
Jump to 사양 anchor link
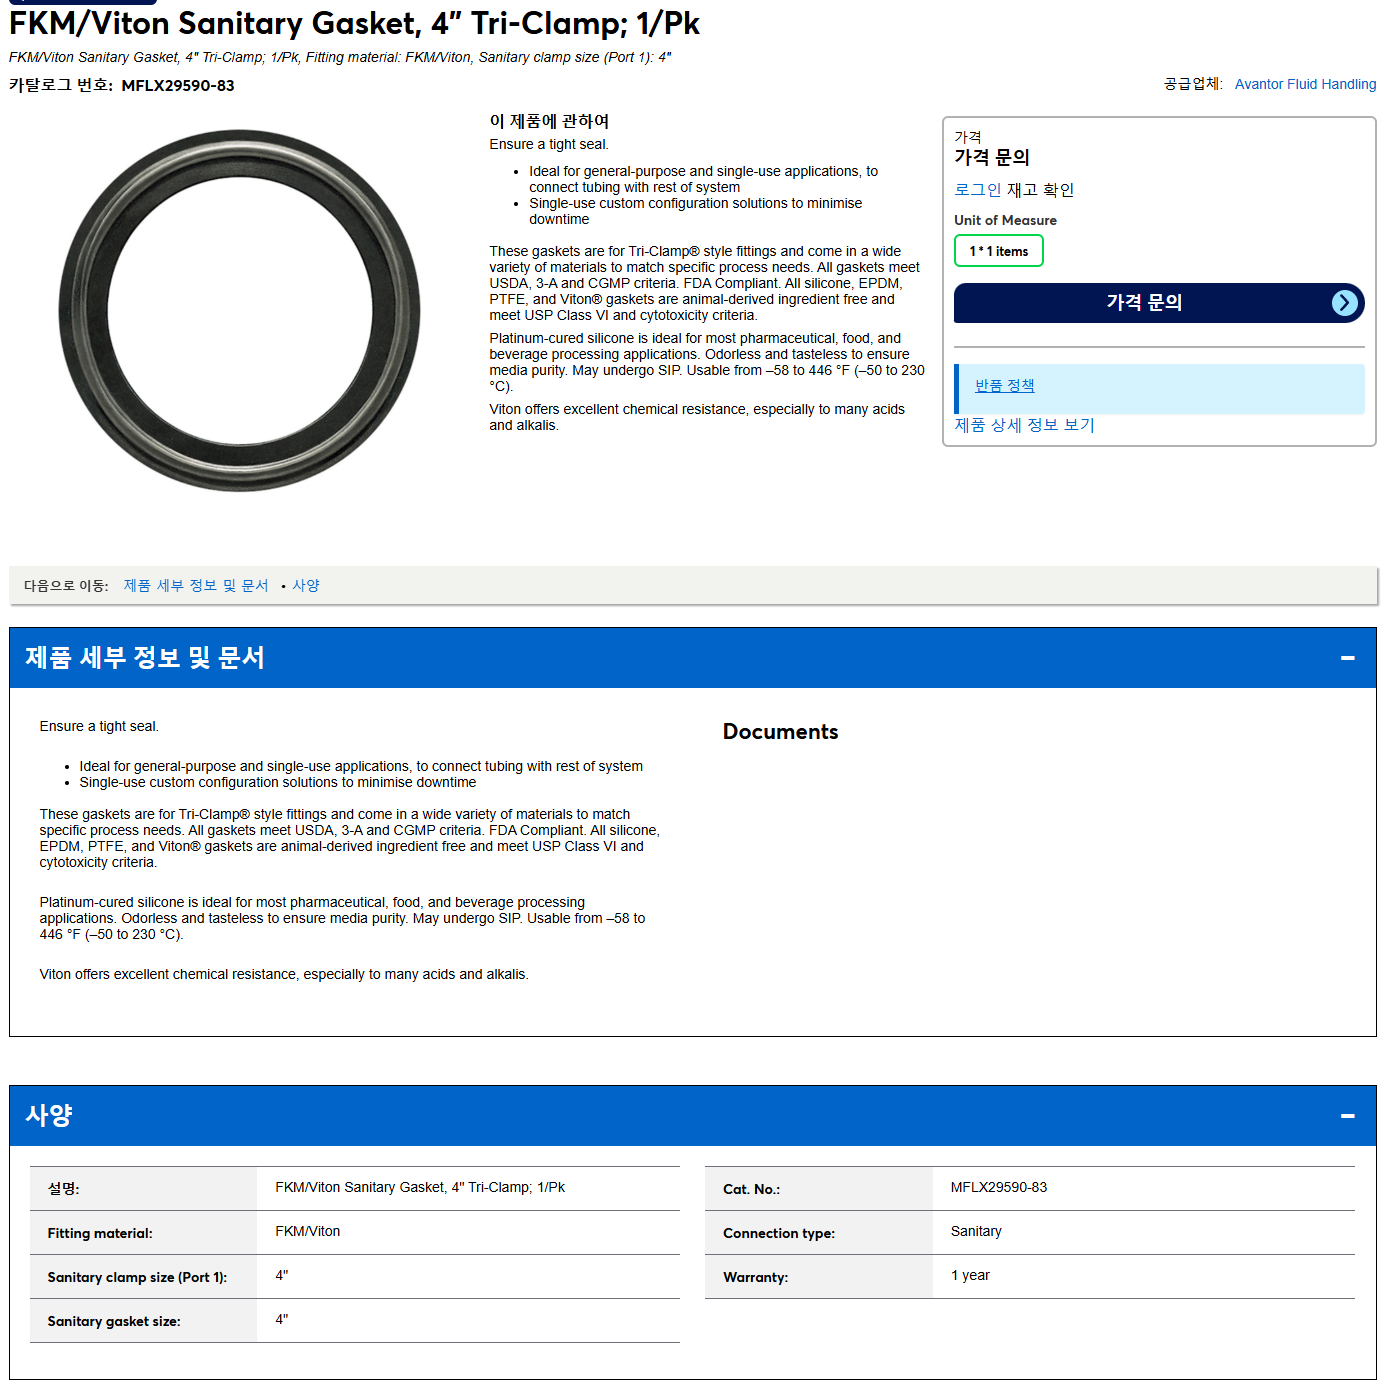point(306,585)
